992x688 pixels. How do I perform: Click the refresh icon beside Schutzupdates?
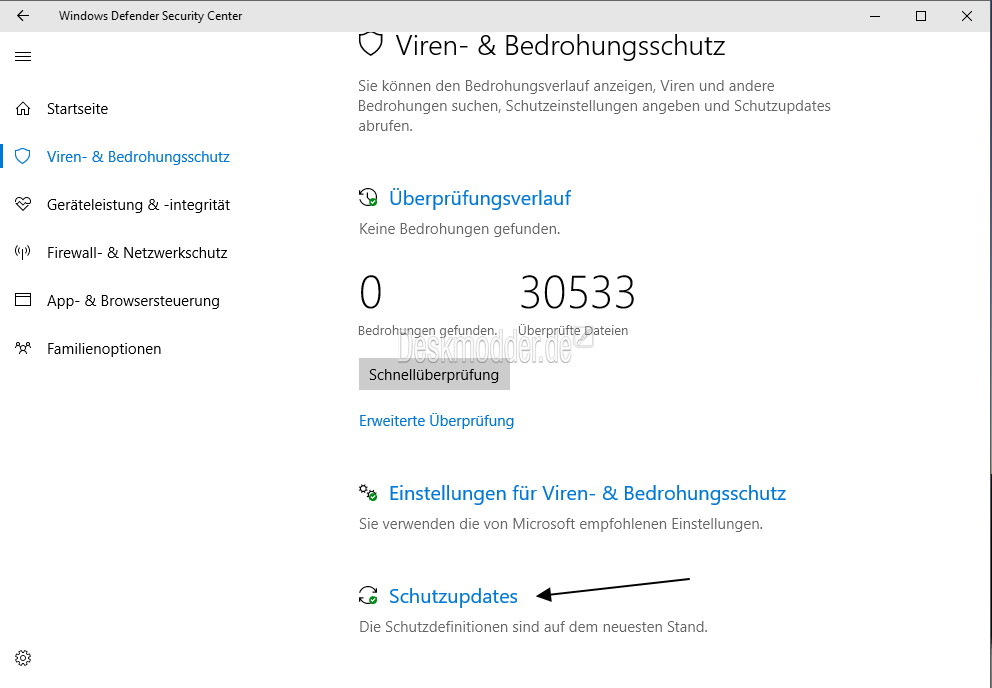point(368,595)
